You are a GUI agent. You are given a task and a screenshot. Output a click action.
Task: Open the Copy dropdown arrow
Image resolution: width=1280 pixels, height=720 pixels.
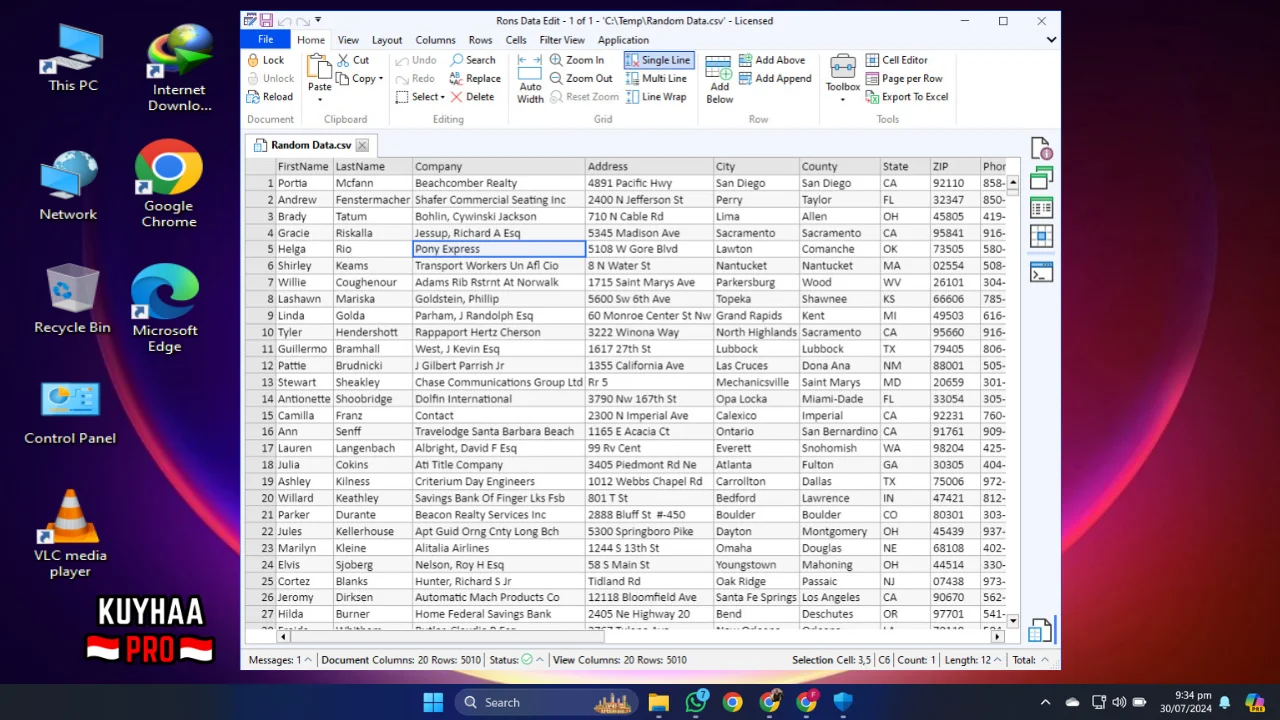[x=381, y=79]
